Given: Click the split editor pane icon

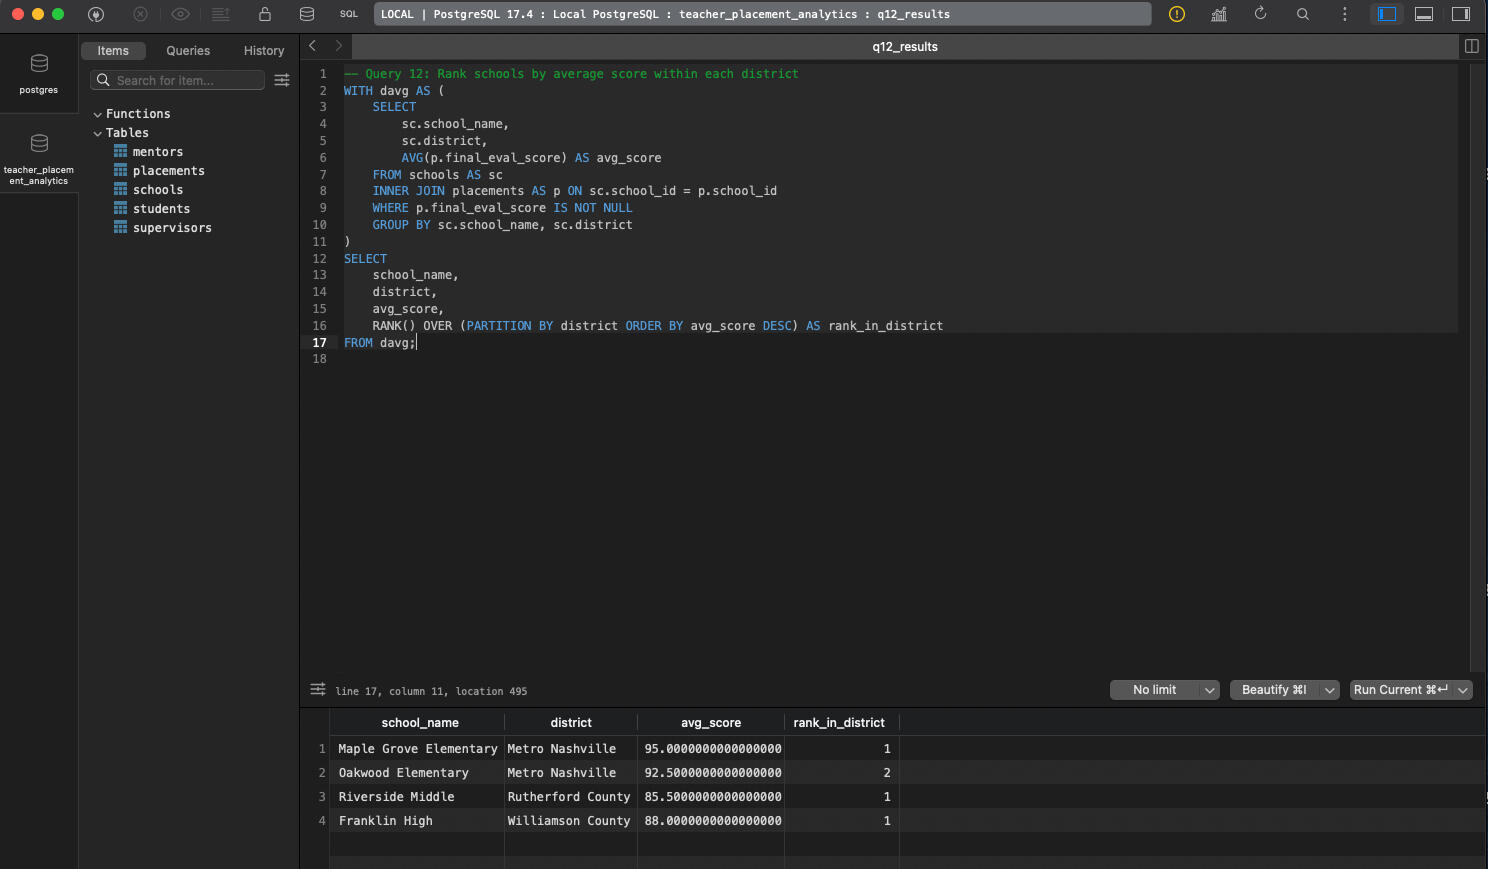Looking at the screenshot, I should (1471, 46).
